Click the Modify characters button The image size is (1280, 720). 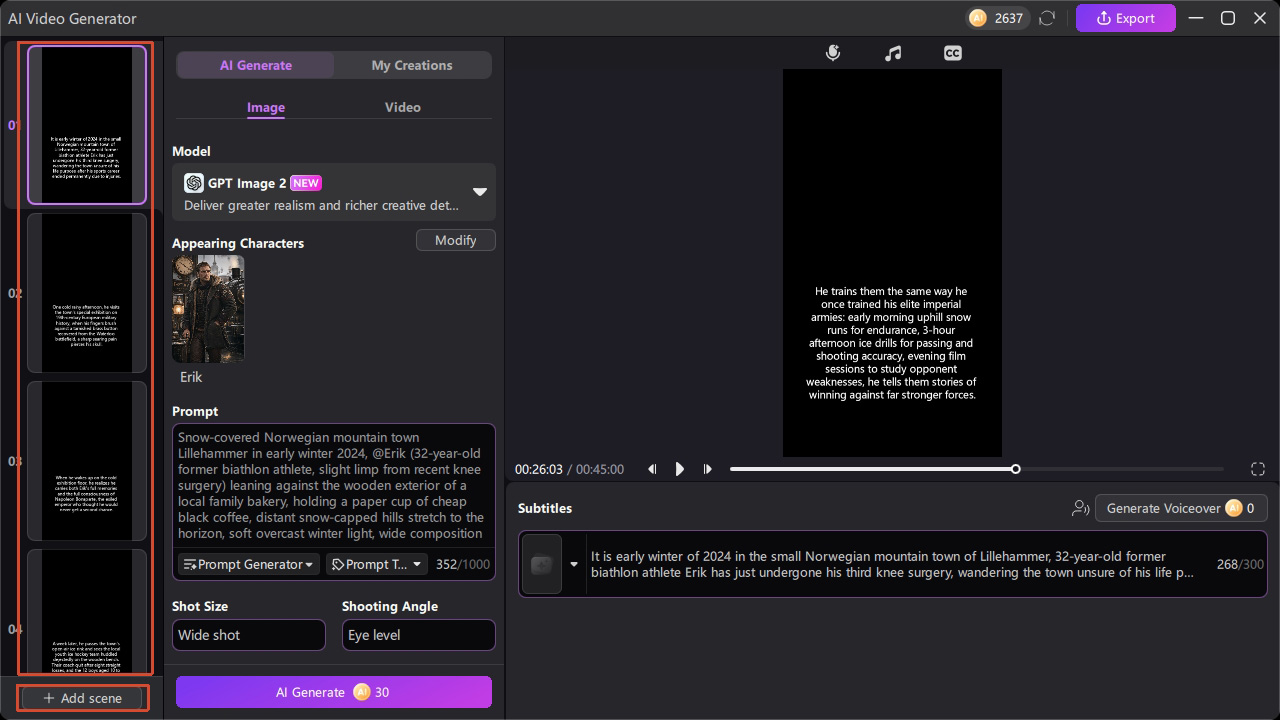point(456,240)
